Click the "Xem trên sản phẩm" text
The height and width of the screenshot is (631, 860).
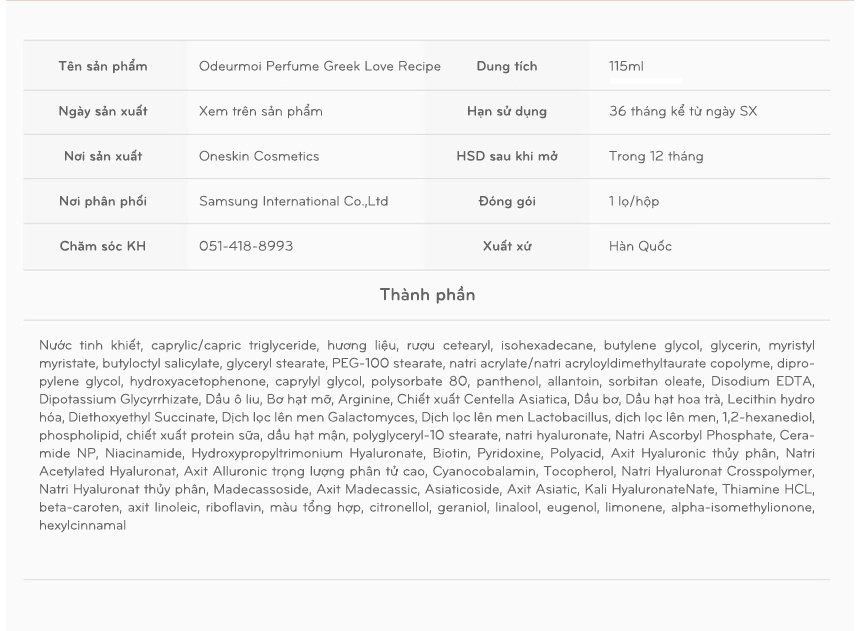260,111
